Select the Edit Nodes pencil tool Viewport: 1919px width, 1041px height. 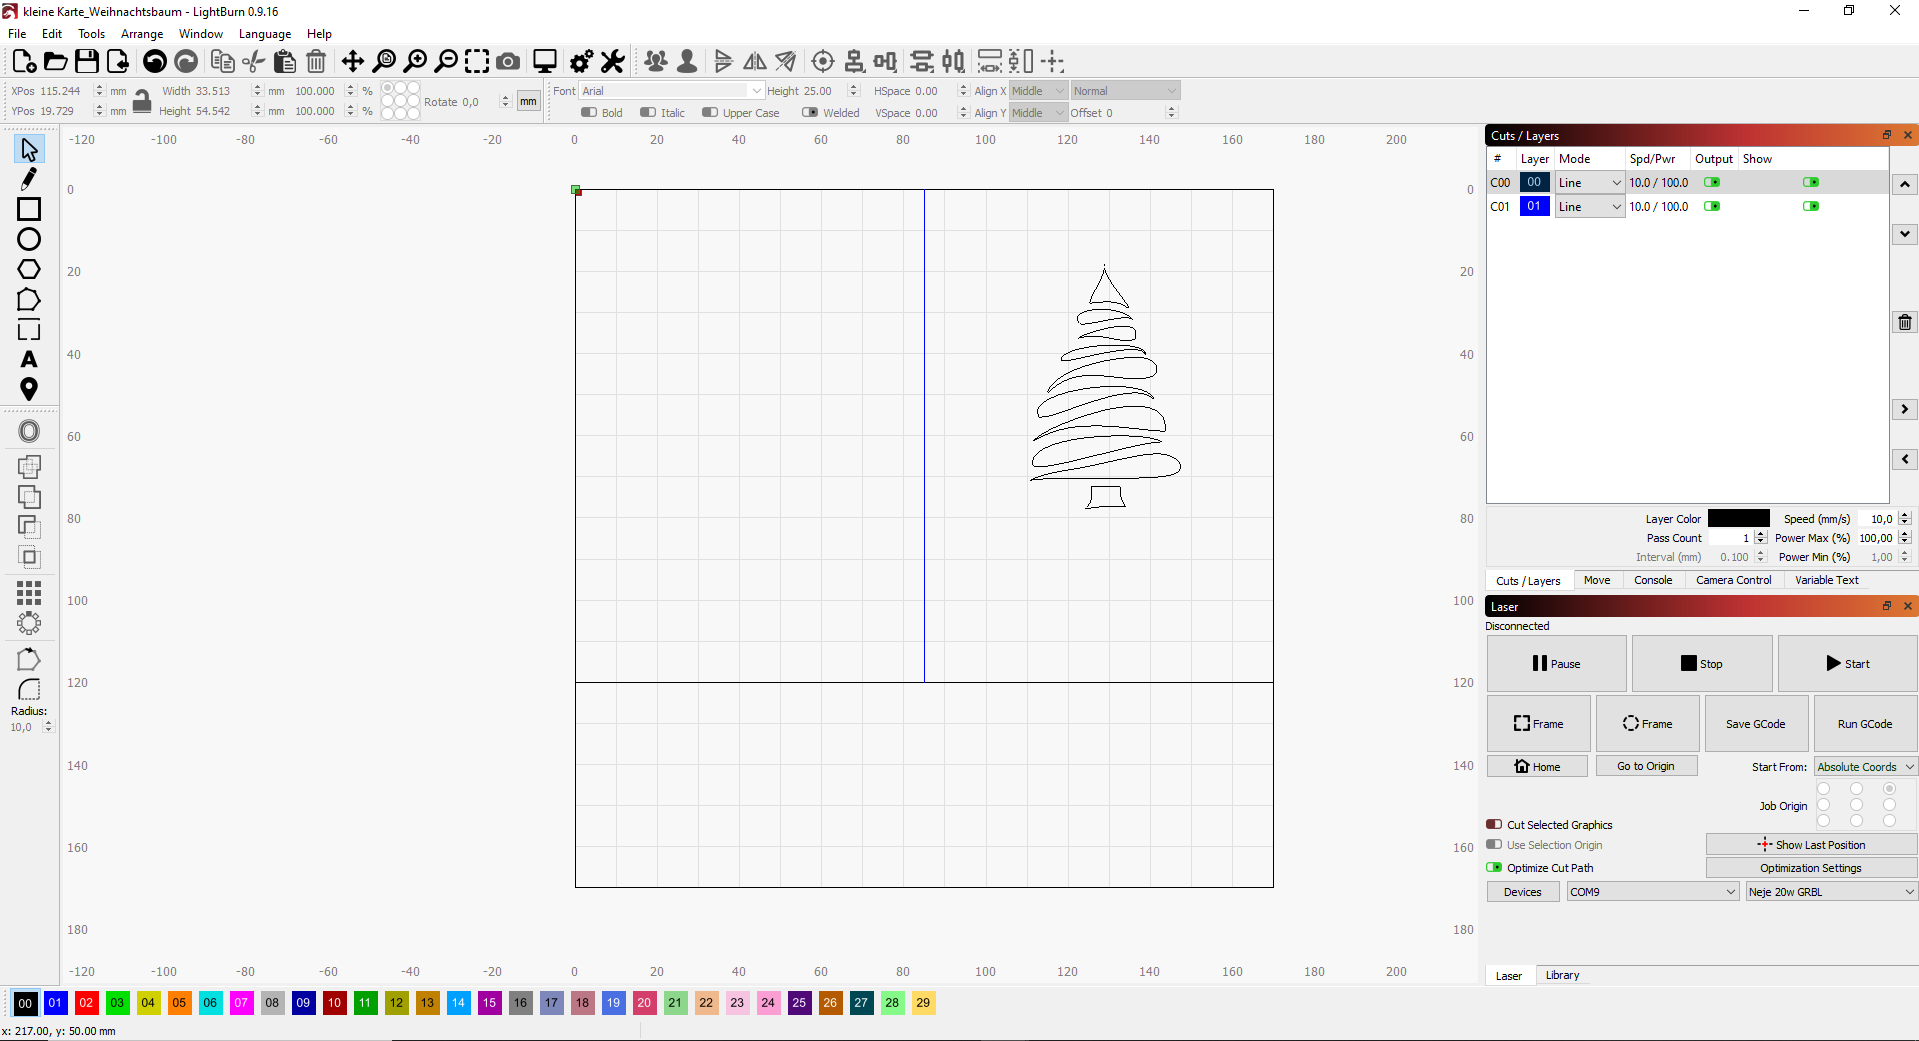click(x=28, y=178)
